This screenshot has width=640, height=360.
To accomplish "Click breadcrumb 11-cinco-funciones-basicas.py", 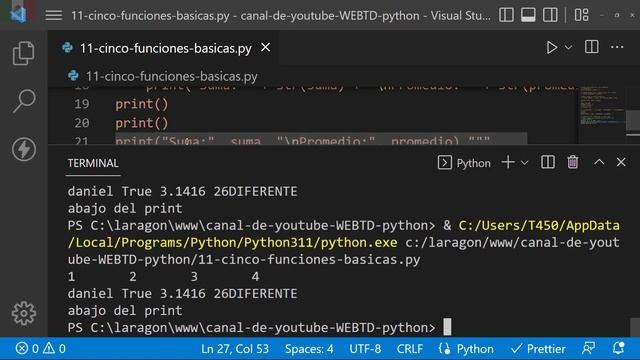I will (x=171, y=76).
